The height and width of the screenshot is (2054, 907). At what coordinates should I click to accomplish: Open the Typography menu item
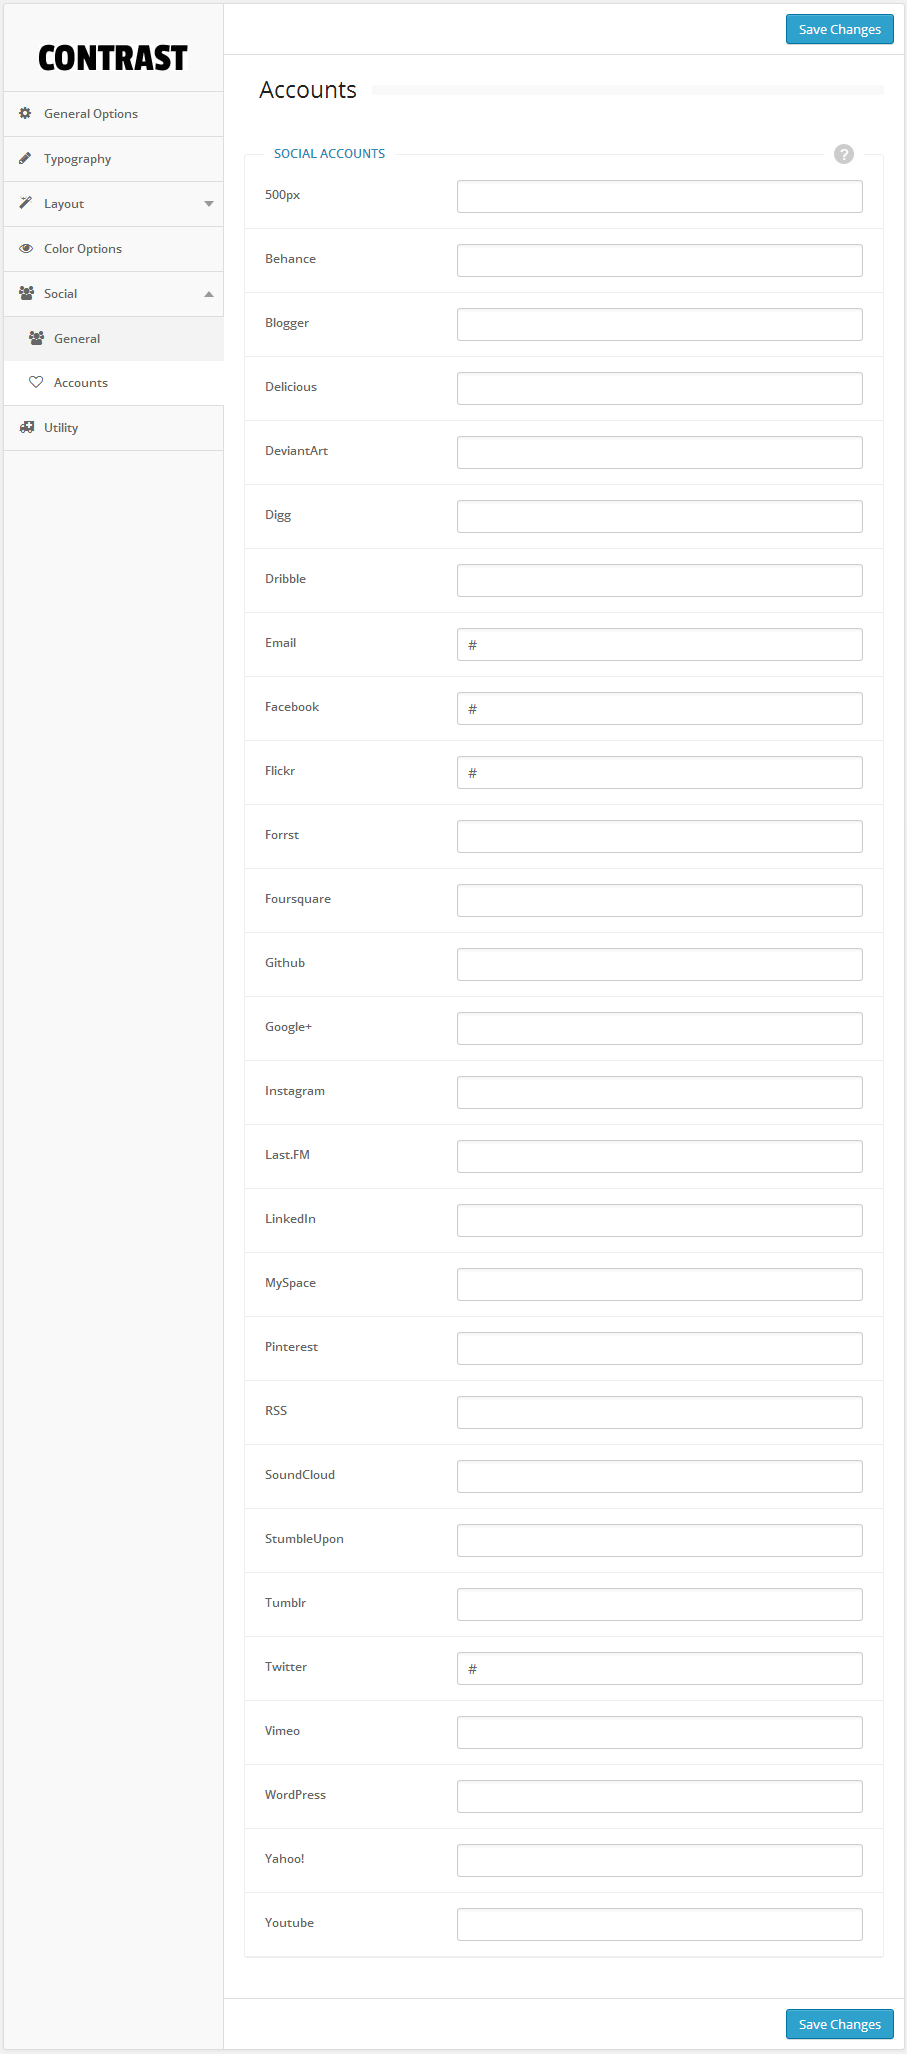click(78, 159)
